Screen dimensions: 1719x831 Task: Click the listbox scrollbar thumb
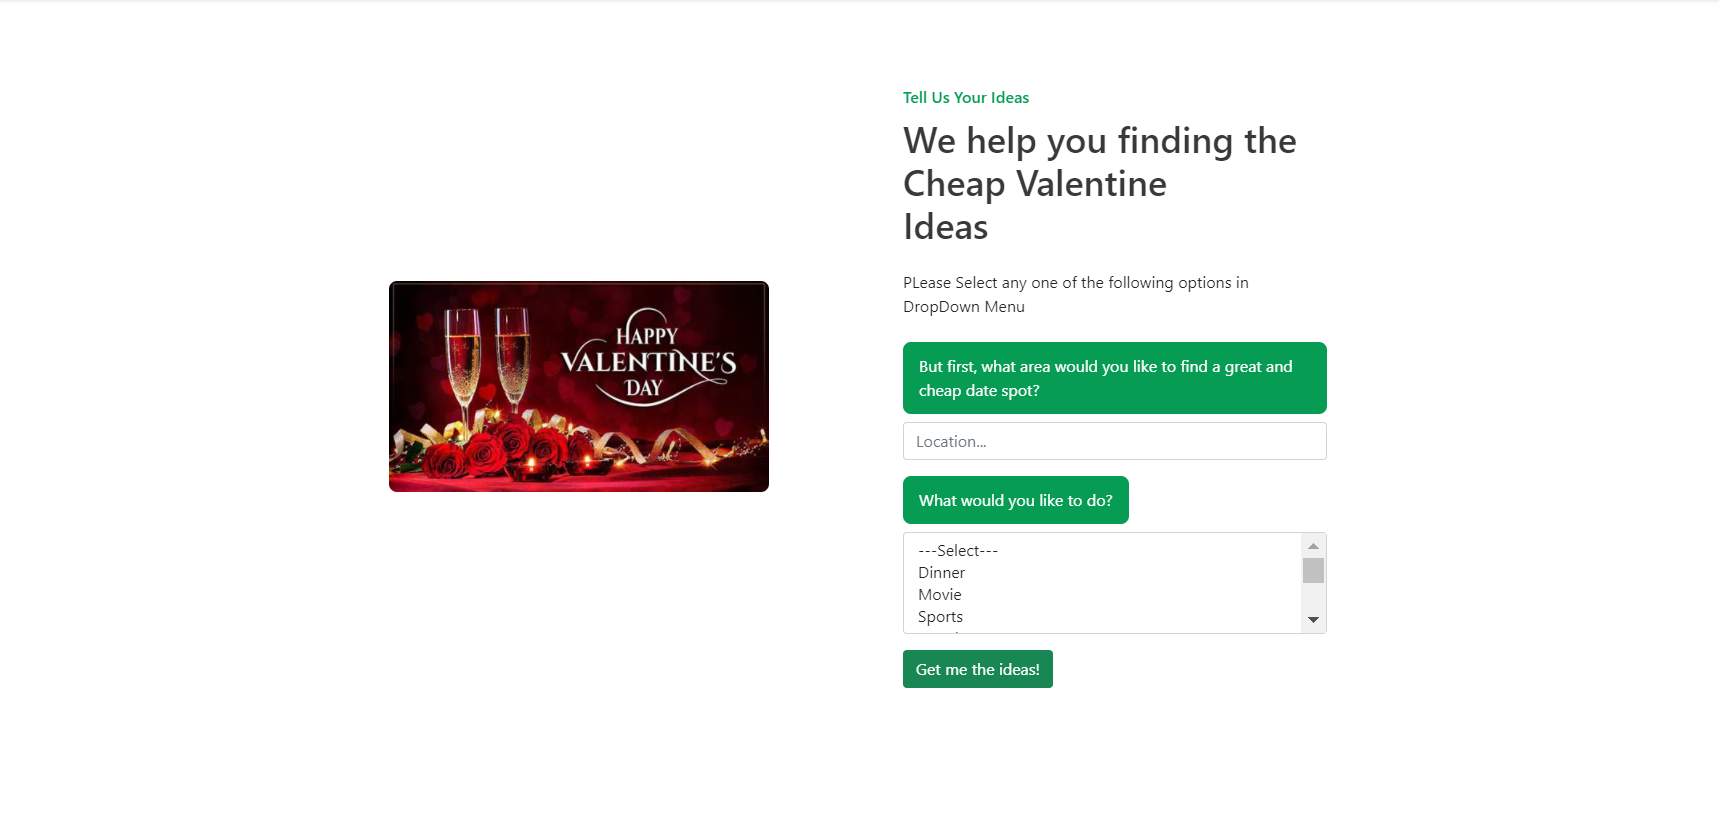pyautogui.click(x=1313, y=570)
